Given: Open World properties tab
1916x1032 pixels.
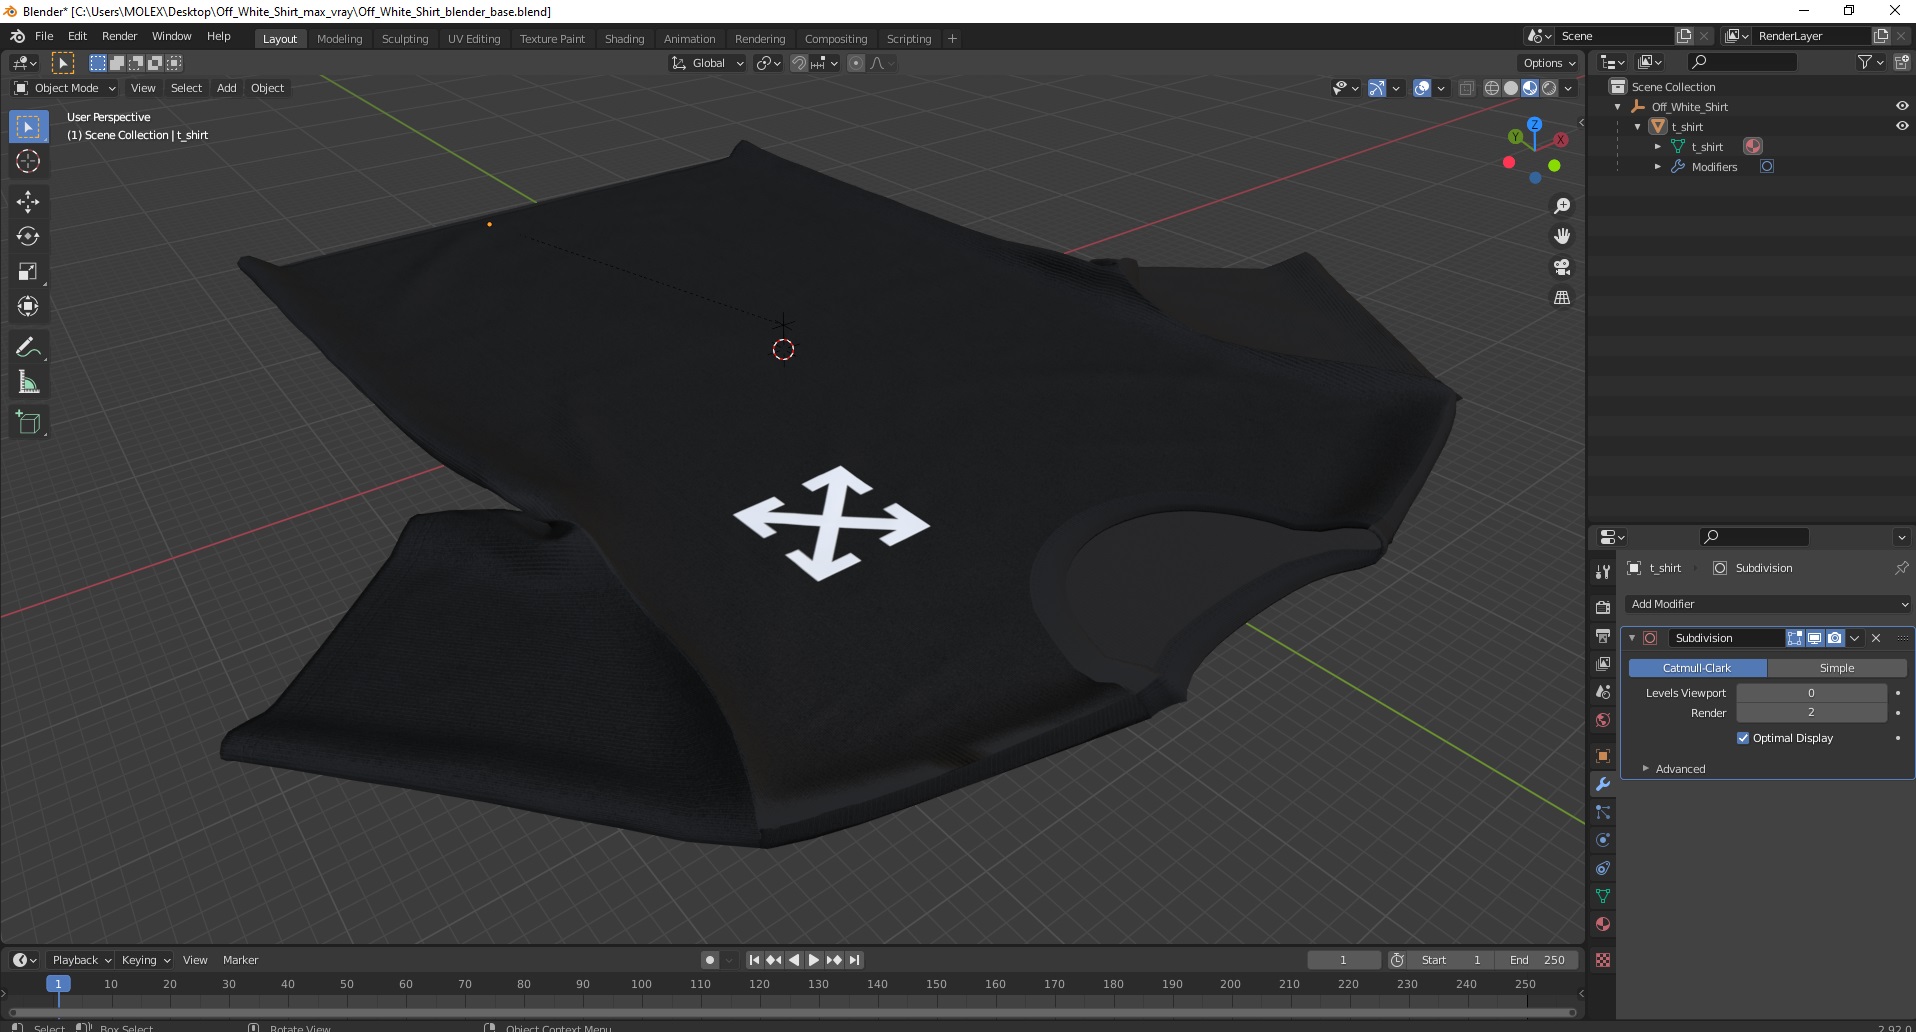Looking at the screenshot, I should tap(1603, 720).
